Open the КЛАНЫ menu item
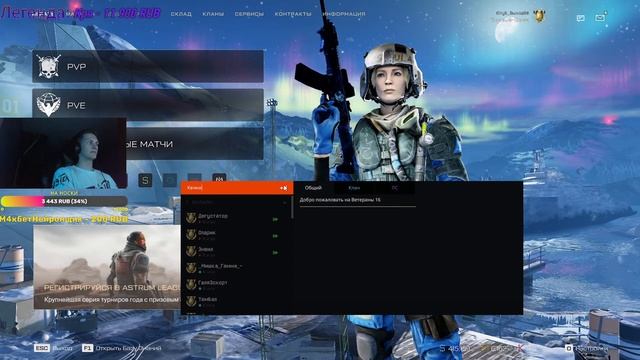This screenshot has height=360, width=640. [213, 14]
